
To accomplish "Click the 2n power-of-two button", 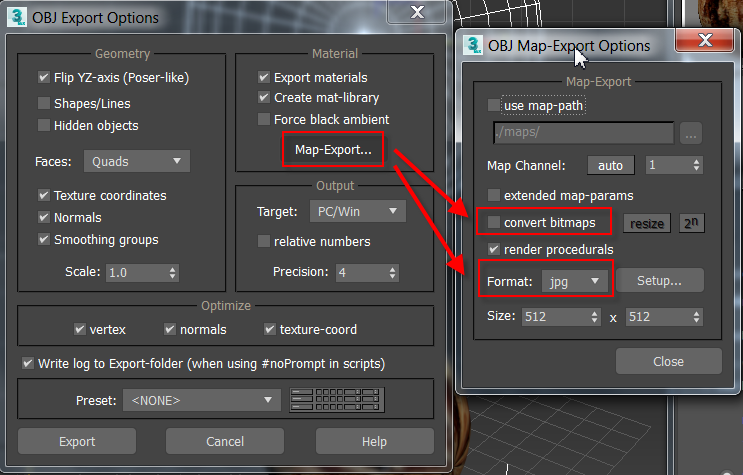I will 691,223.
